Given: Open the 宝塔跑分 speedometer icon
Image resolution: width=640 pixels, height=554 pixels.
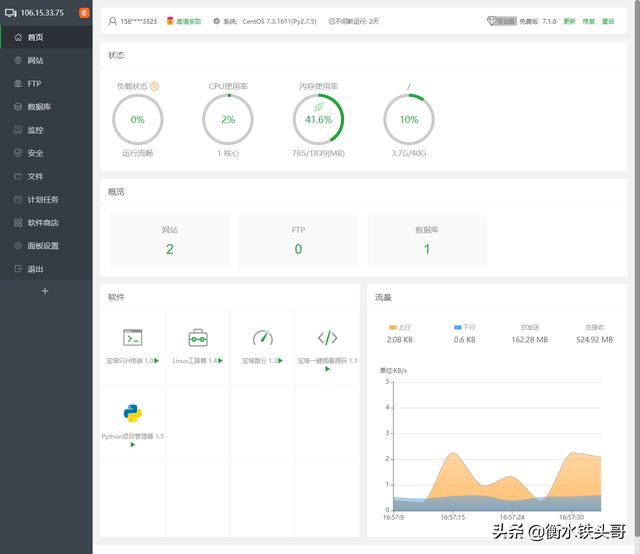Looking at the screenshot, I should click(x=262, y=338).
